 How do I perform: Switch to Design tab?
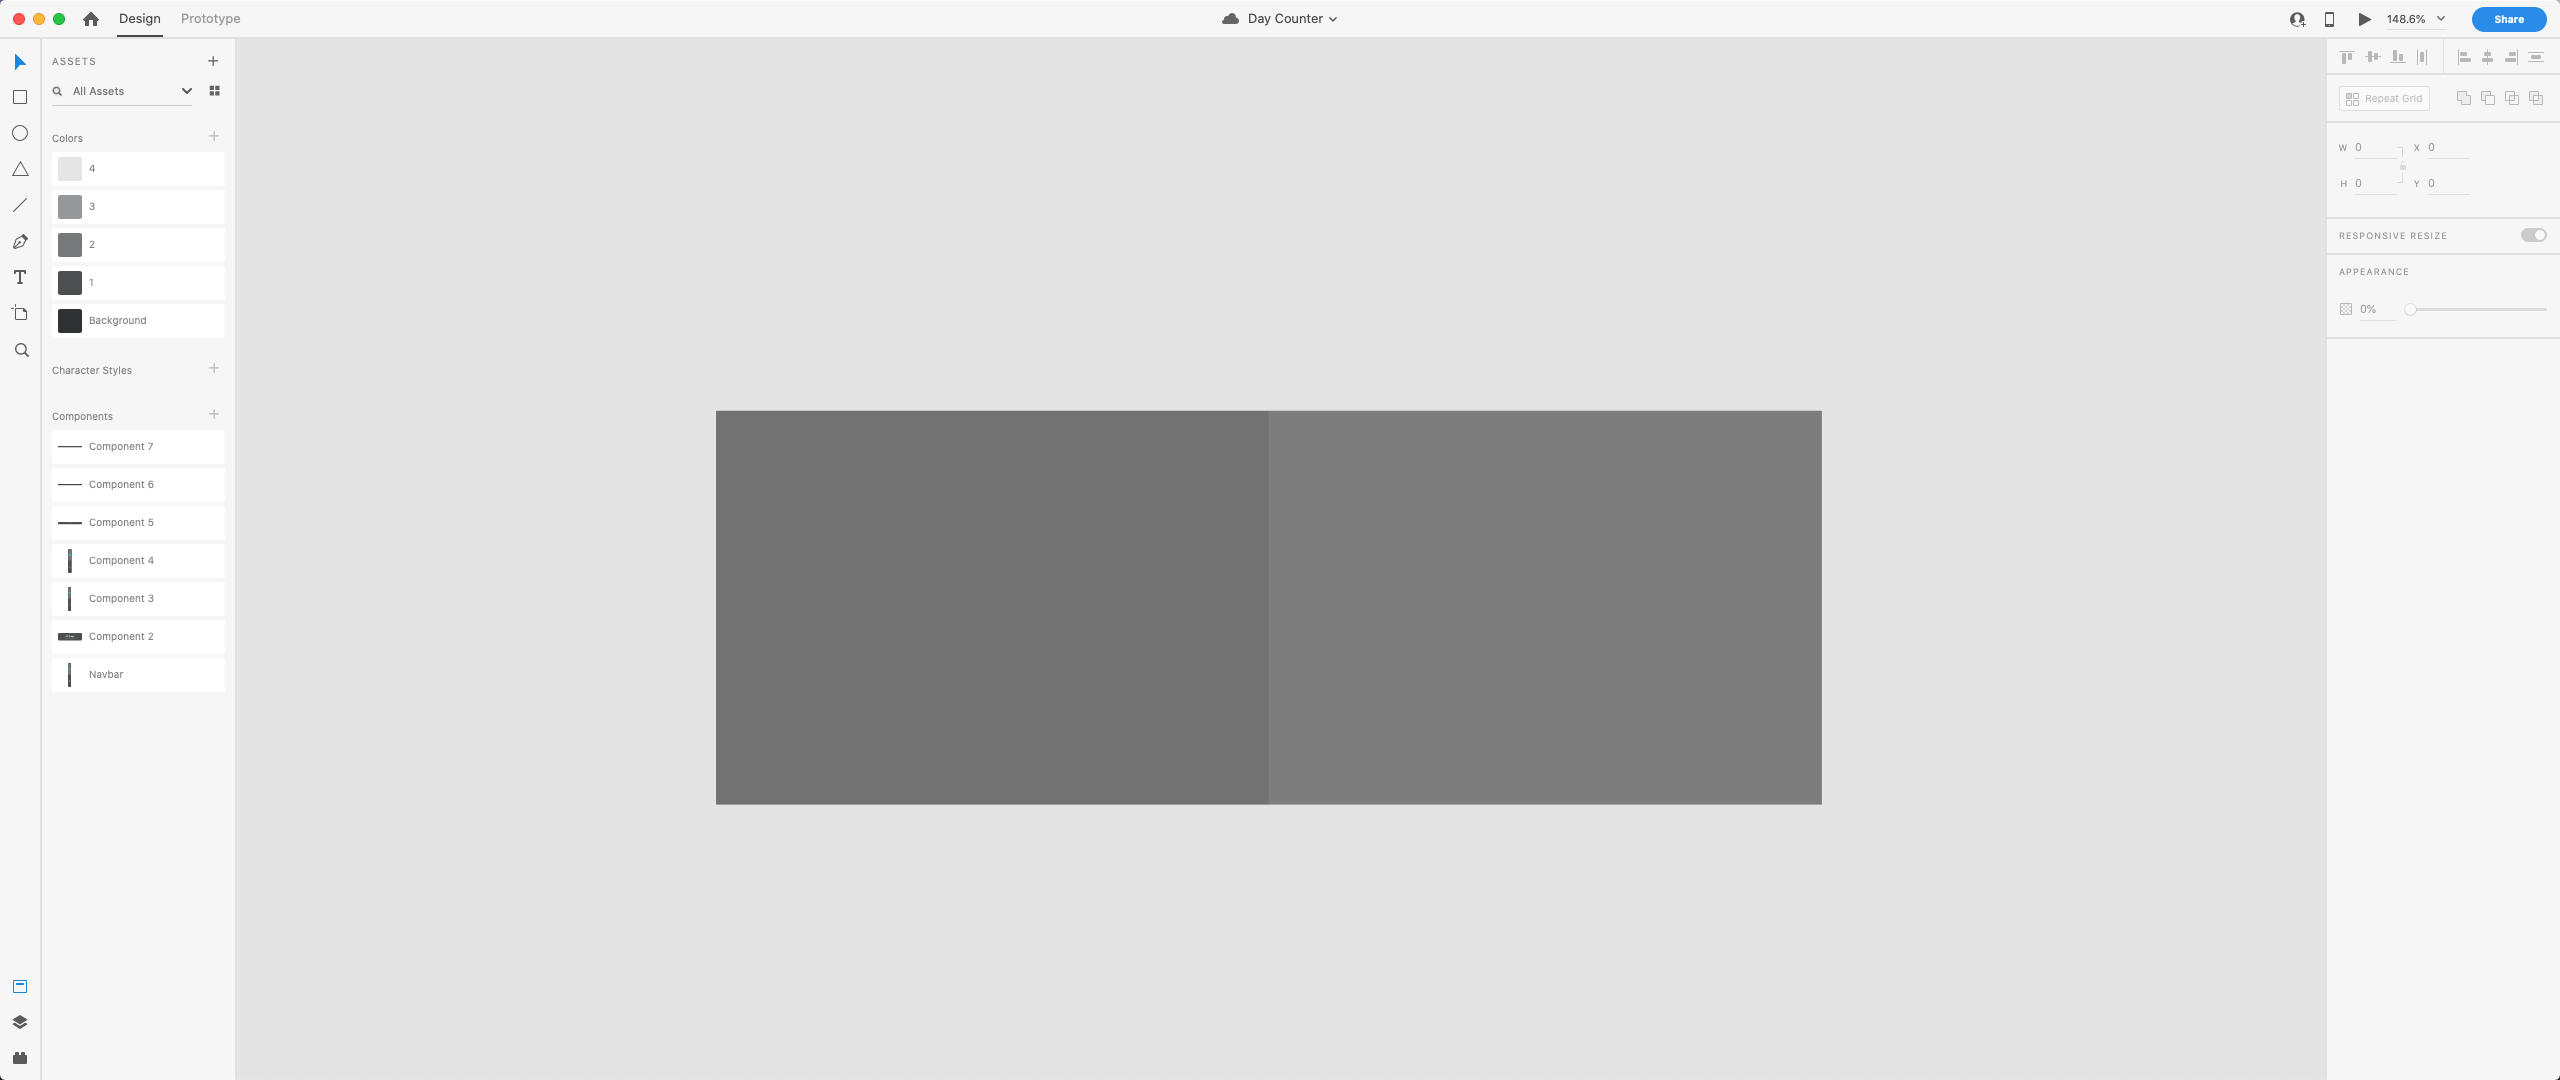139,18
